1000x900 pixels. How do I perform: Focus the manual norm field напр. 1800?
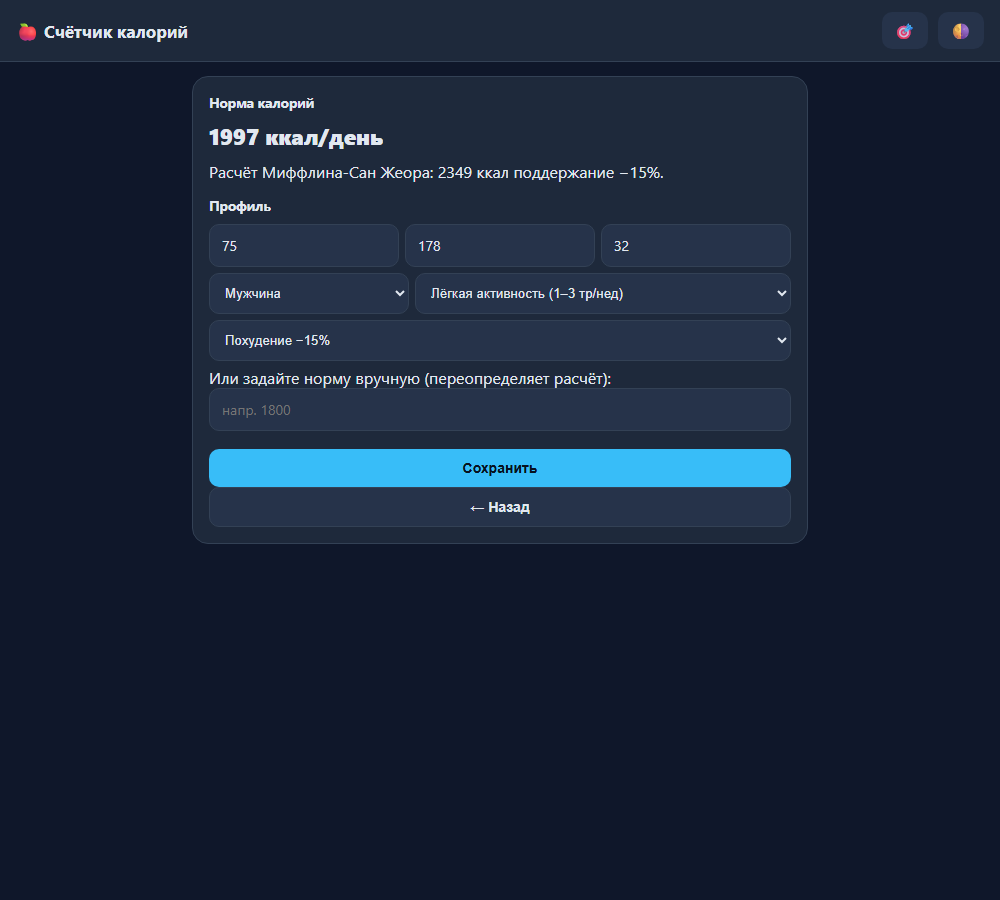click(500, 409)
